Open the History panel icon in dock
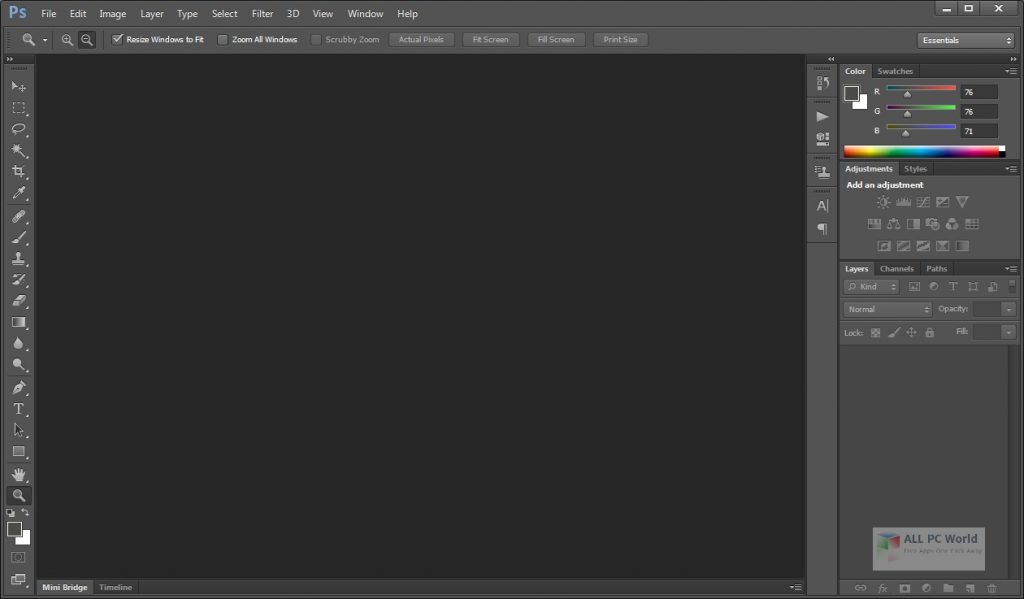 (822, 83)
